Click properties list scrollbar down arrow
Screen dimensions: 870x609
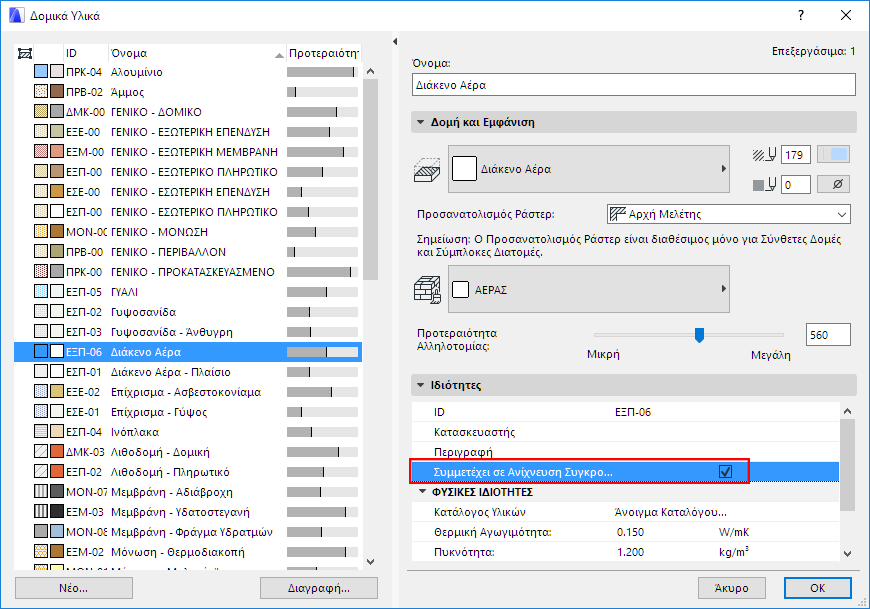coord(847,553)
